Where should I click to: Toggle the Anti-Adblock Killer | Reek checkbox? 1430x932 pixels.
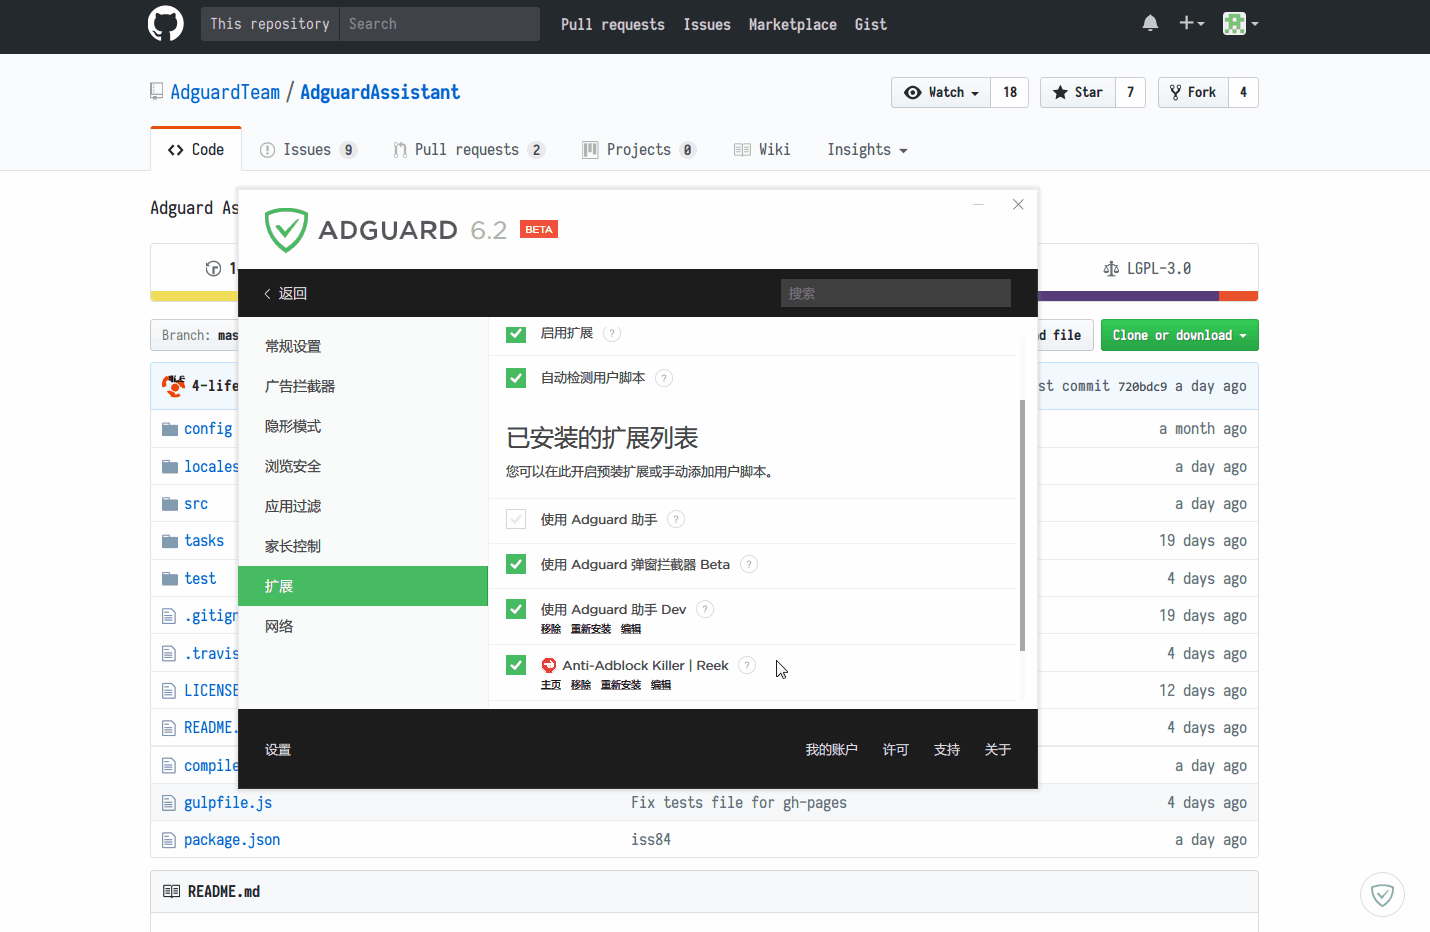(x=515, y=664)
